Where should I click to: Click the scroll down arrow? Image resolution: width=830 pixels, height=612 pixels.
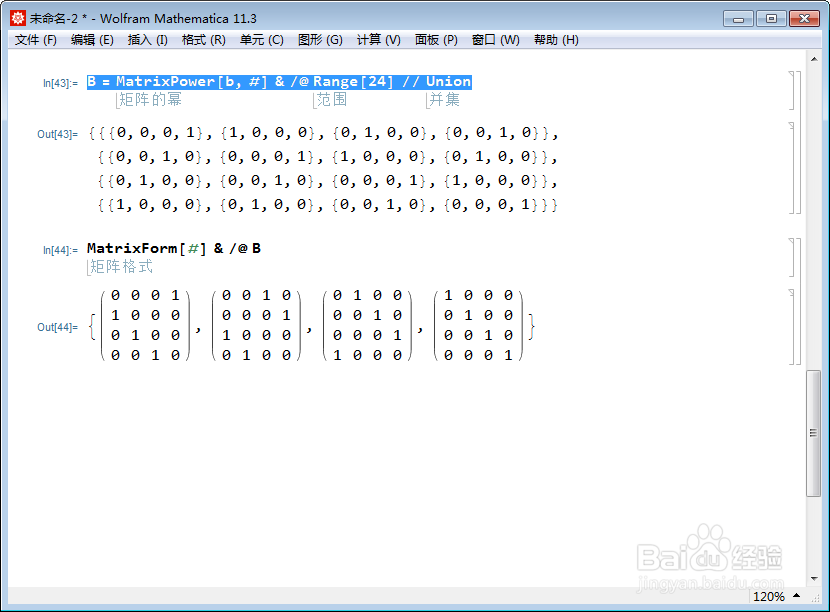coord(814,579)
